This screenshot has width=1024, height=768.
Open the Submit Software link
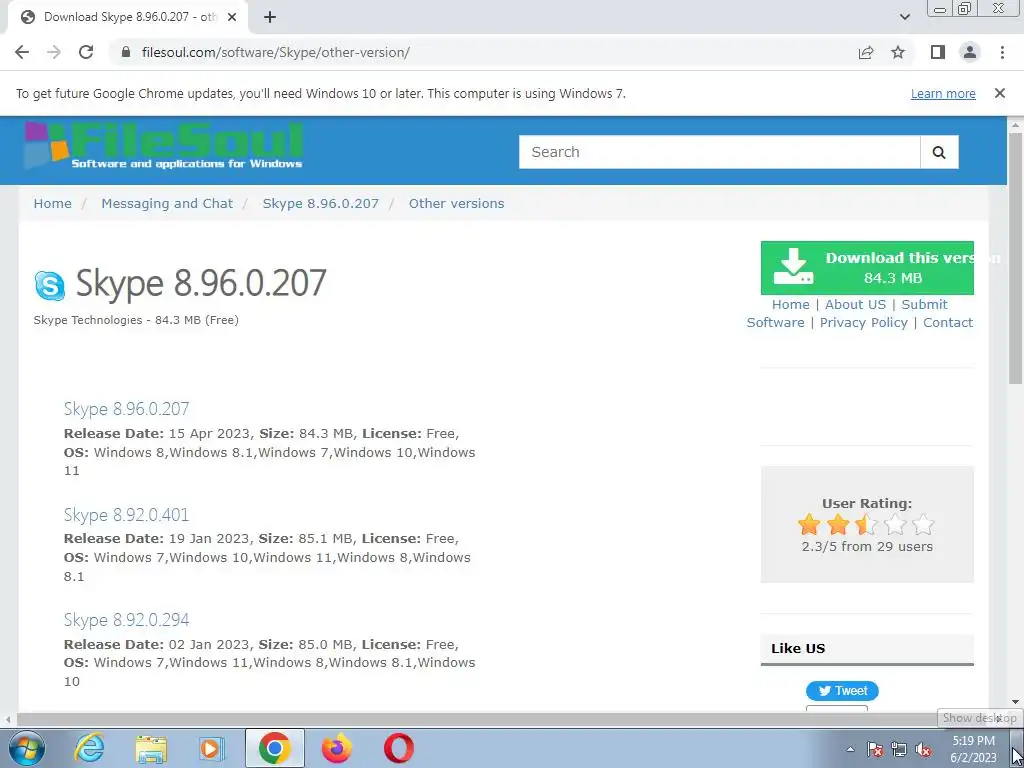pos(924,304)
